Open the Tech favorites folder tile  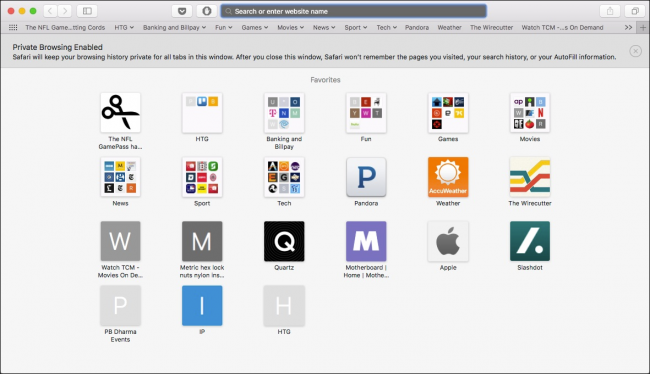[284, 177]
